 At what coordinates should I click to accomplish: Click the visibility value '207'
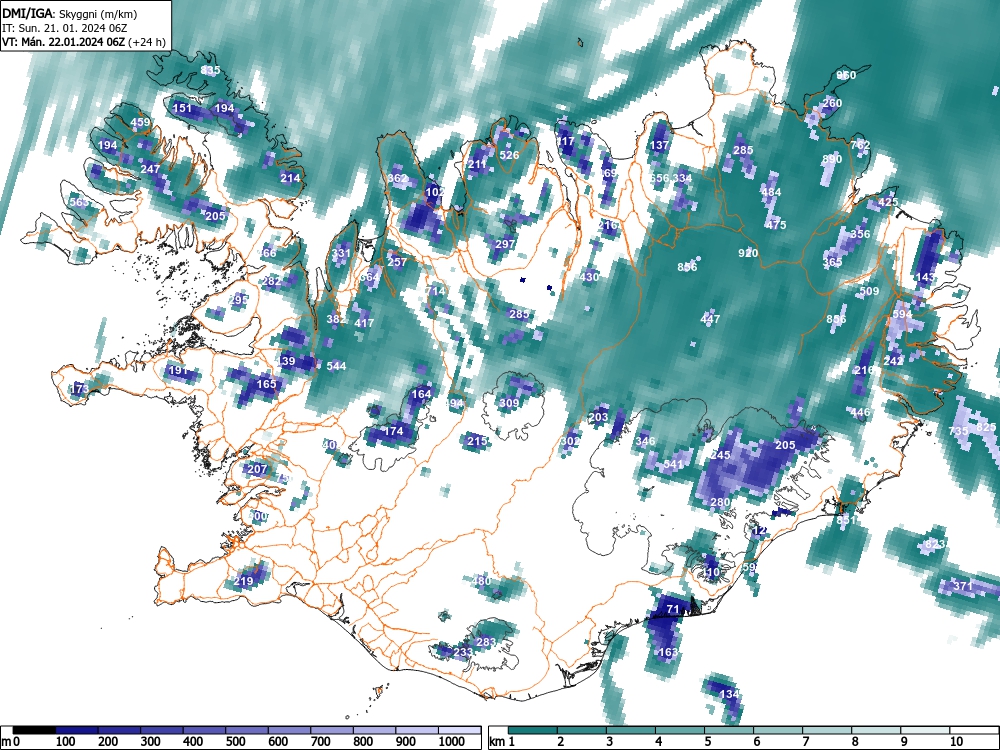(257, 469)
